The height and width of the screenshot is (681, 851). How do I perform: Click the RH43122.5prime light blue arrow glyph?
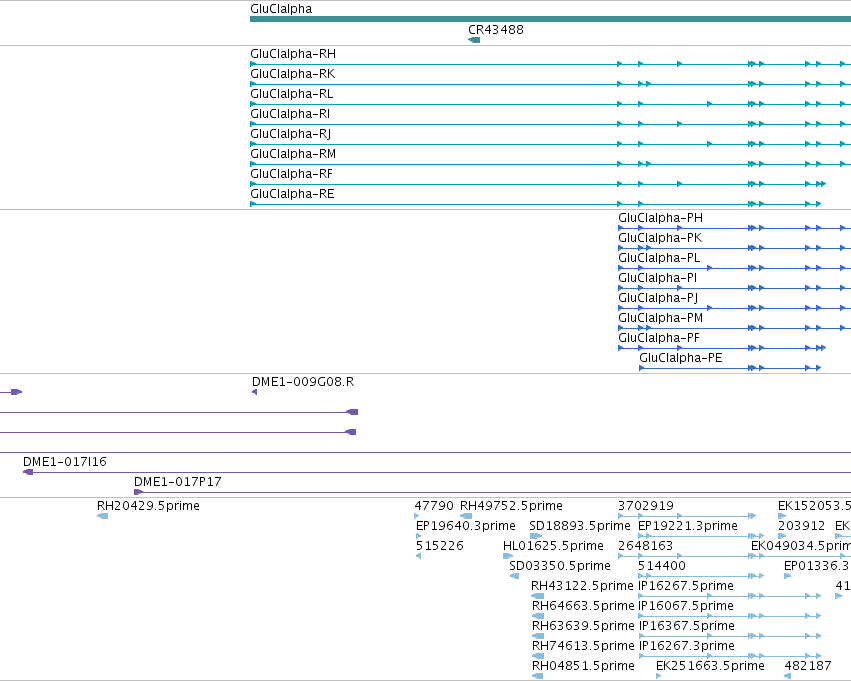[537, 596]
